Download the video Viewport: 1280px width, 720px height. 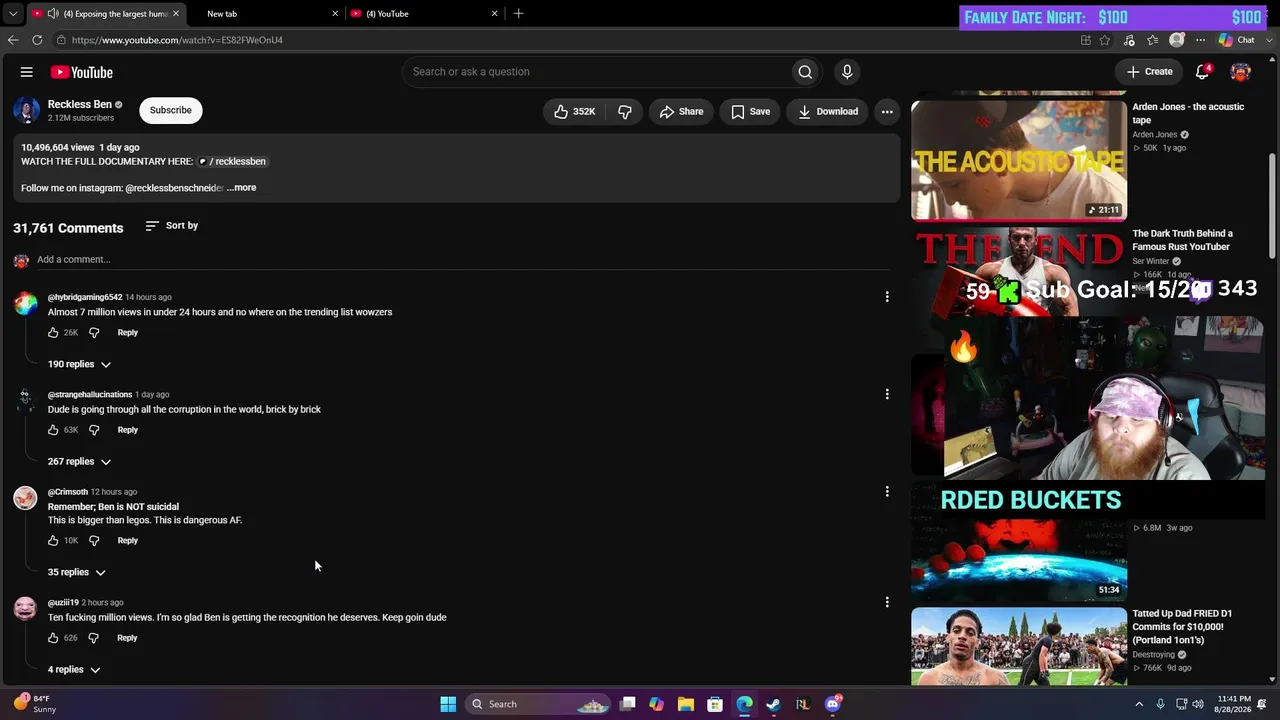coord(828,112)
